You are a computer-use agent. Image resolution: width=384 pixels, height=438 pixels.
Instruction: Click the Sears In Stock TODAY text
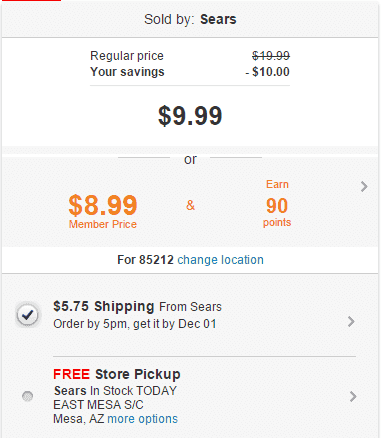pyautogui.click(x=115, y=390)
